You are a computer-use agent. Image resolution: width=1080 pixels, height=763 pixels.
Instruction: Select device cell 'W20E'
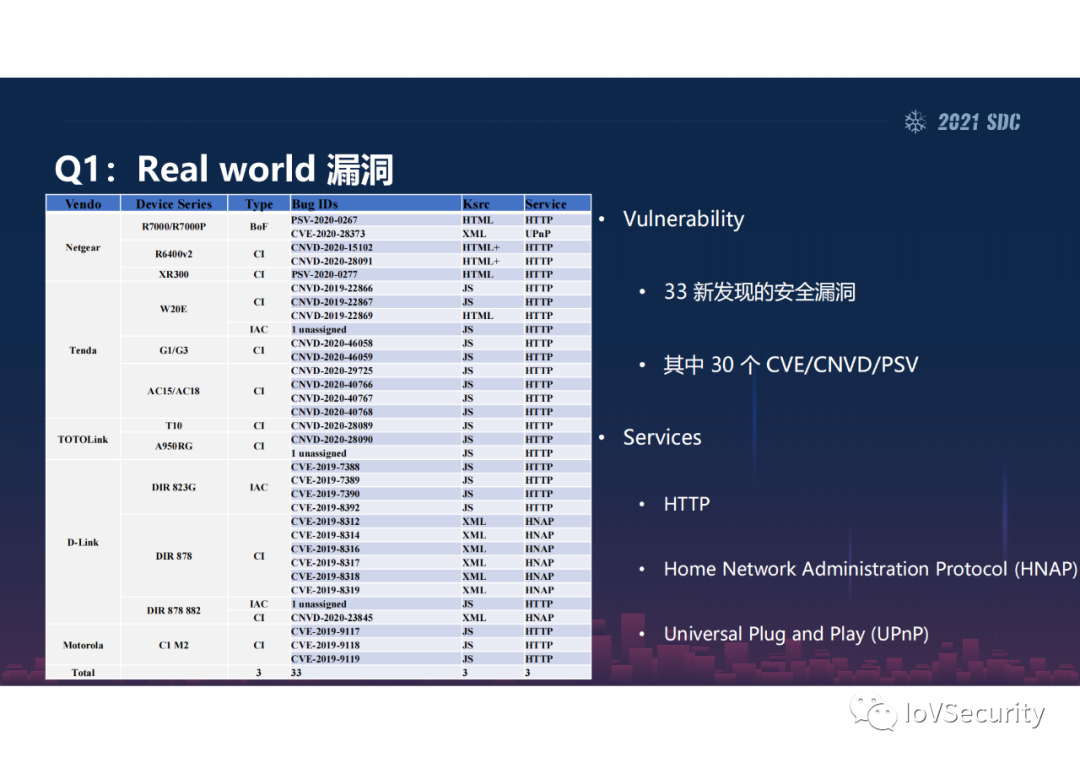point(174,309)
